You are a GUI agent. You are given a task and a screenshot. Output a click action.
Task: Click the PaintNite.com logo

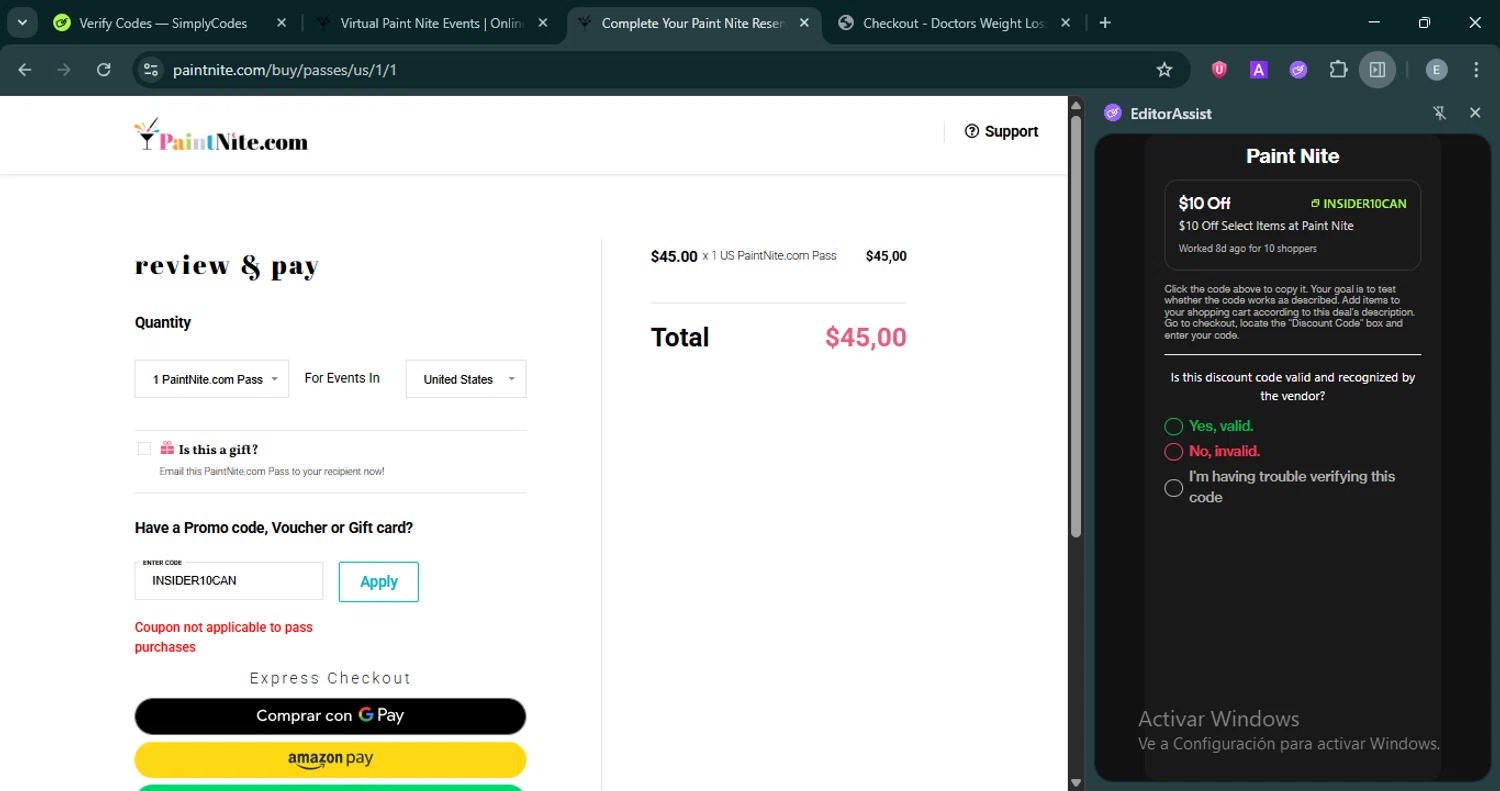[x=221, y=136]
